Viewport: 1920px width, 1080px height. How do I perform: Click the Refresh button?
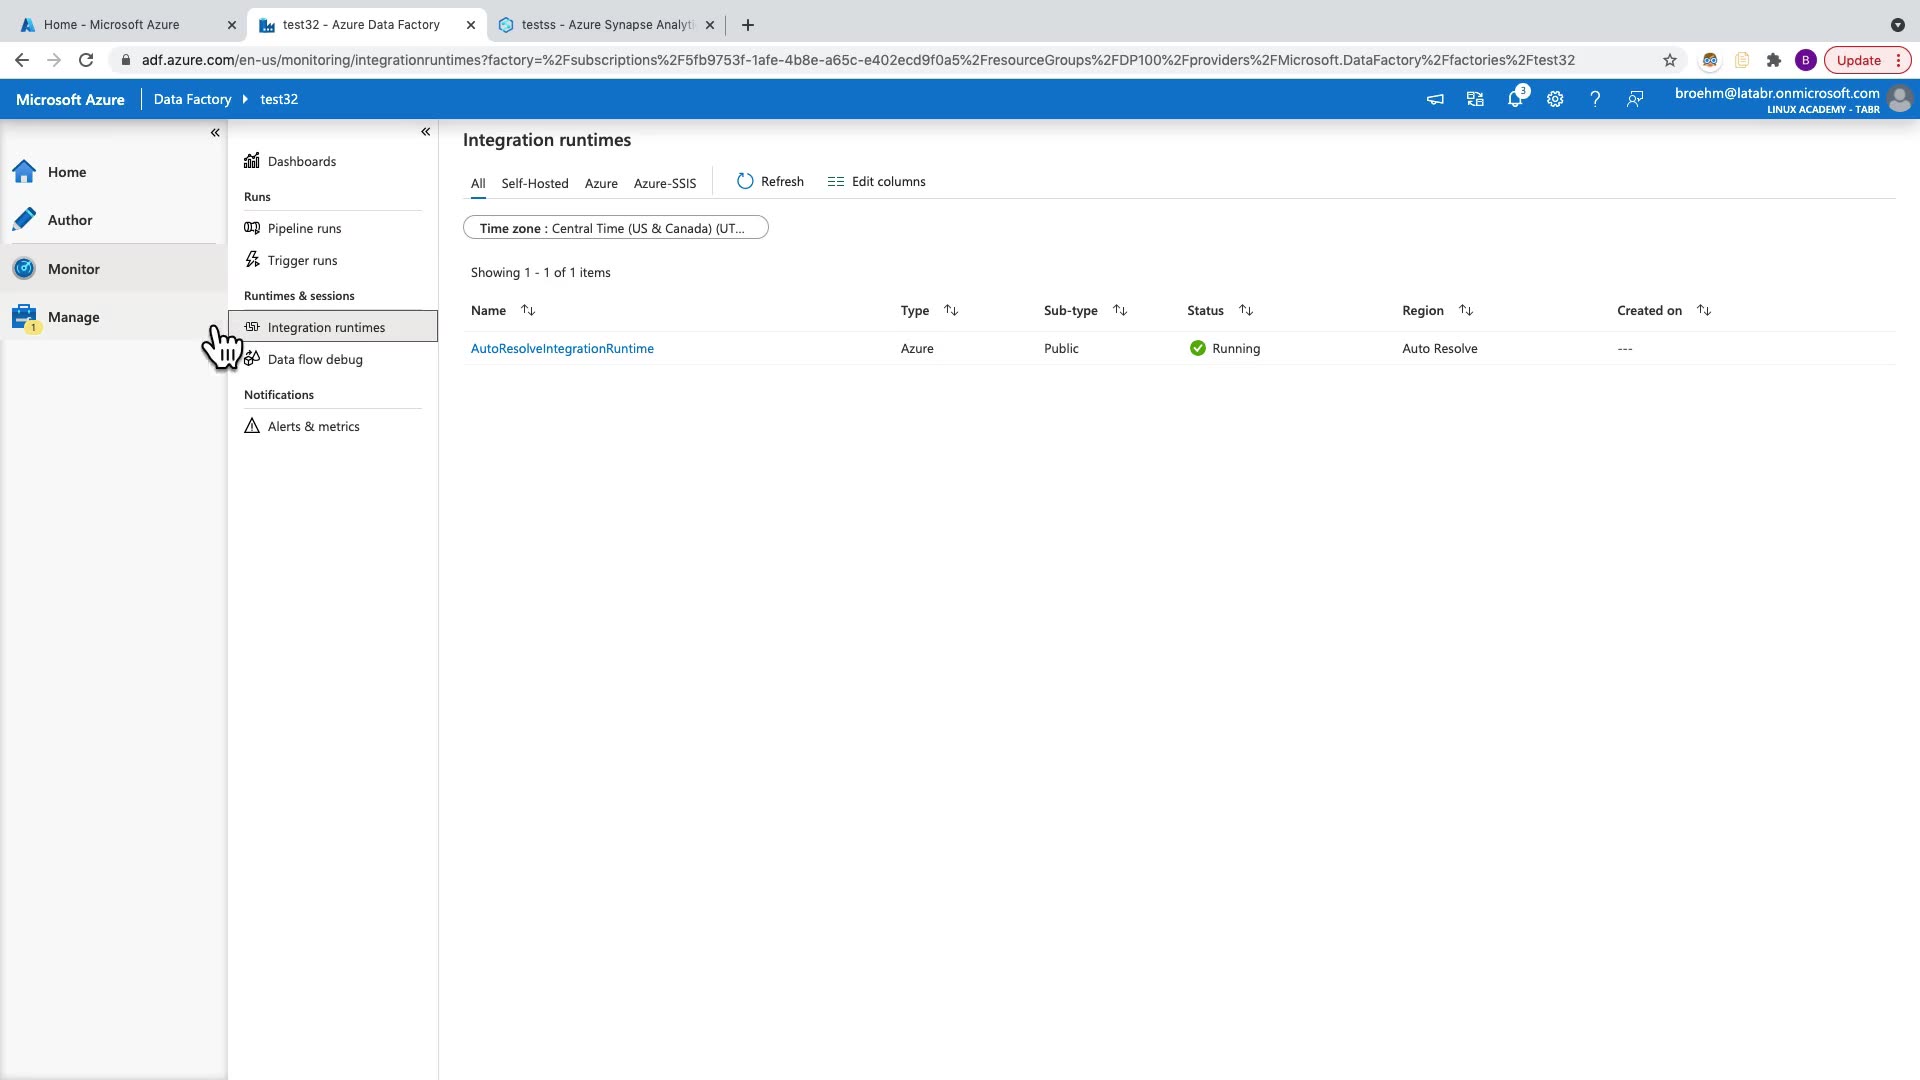(770, 181)
